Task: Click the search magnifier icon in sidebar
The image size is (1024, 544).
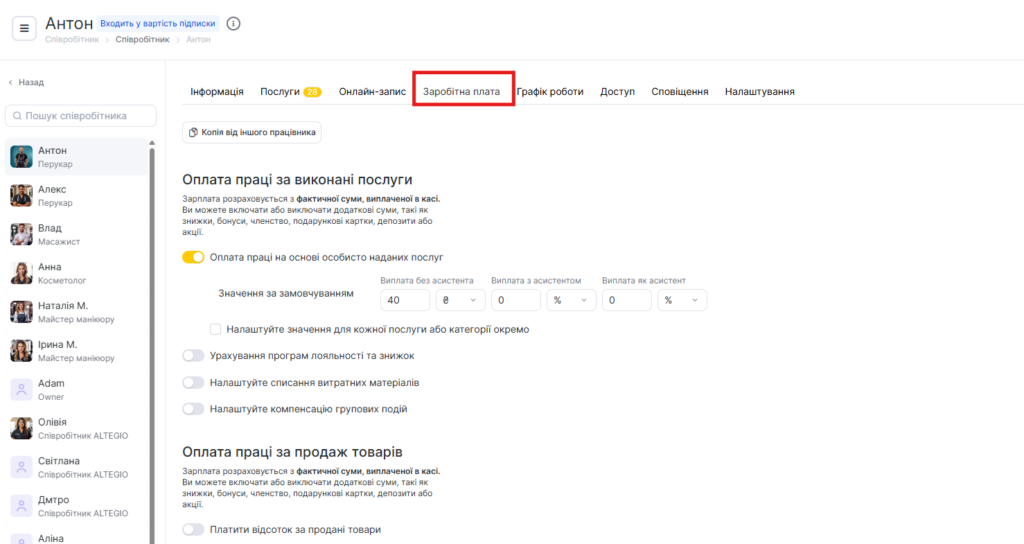Action: (16, 116)
